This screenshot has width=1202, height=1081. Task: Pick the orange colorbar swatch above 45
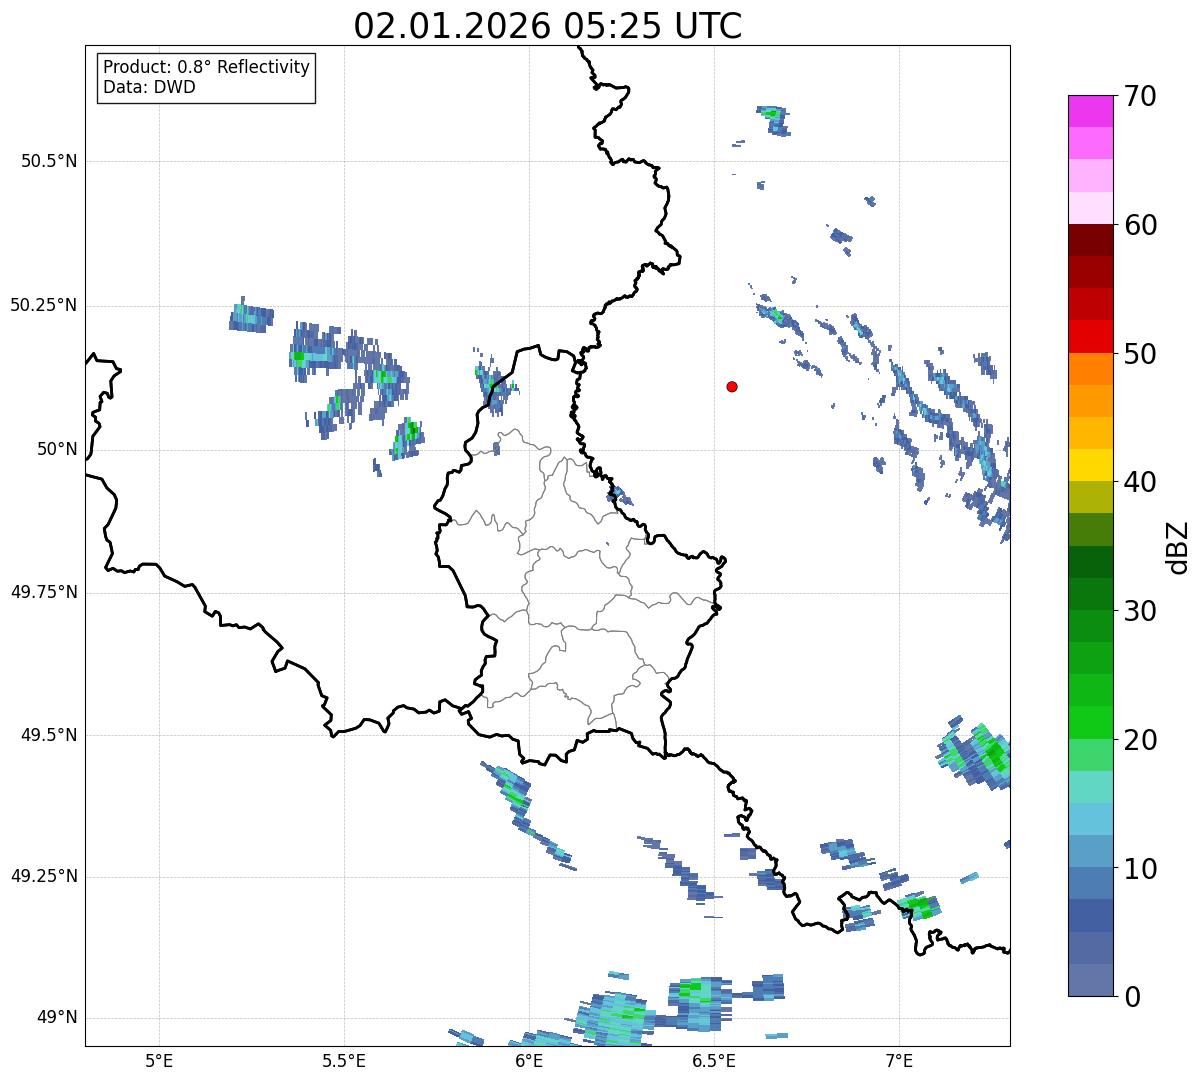click(x=1091, y=369)
